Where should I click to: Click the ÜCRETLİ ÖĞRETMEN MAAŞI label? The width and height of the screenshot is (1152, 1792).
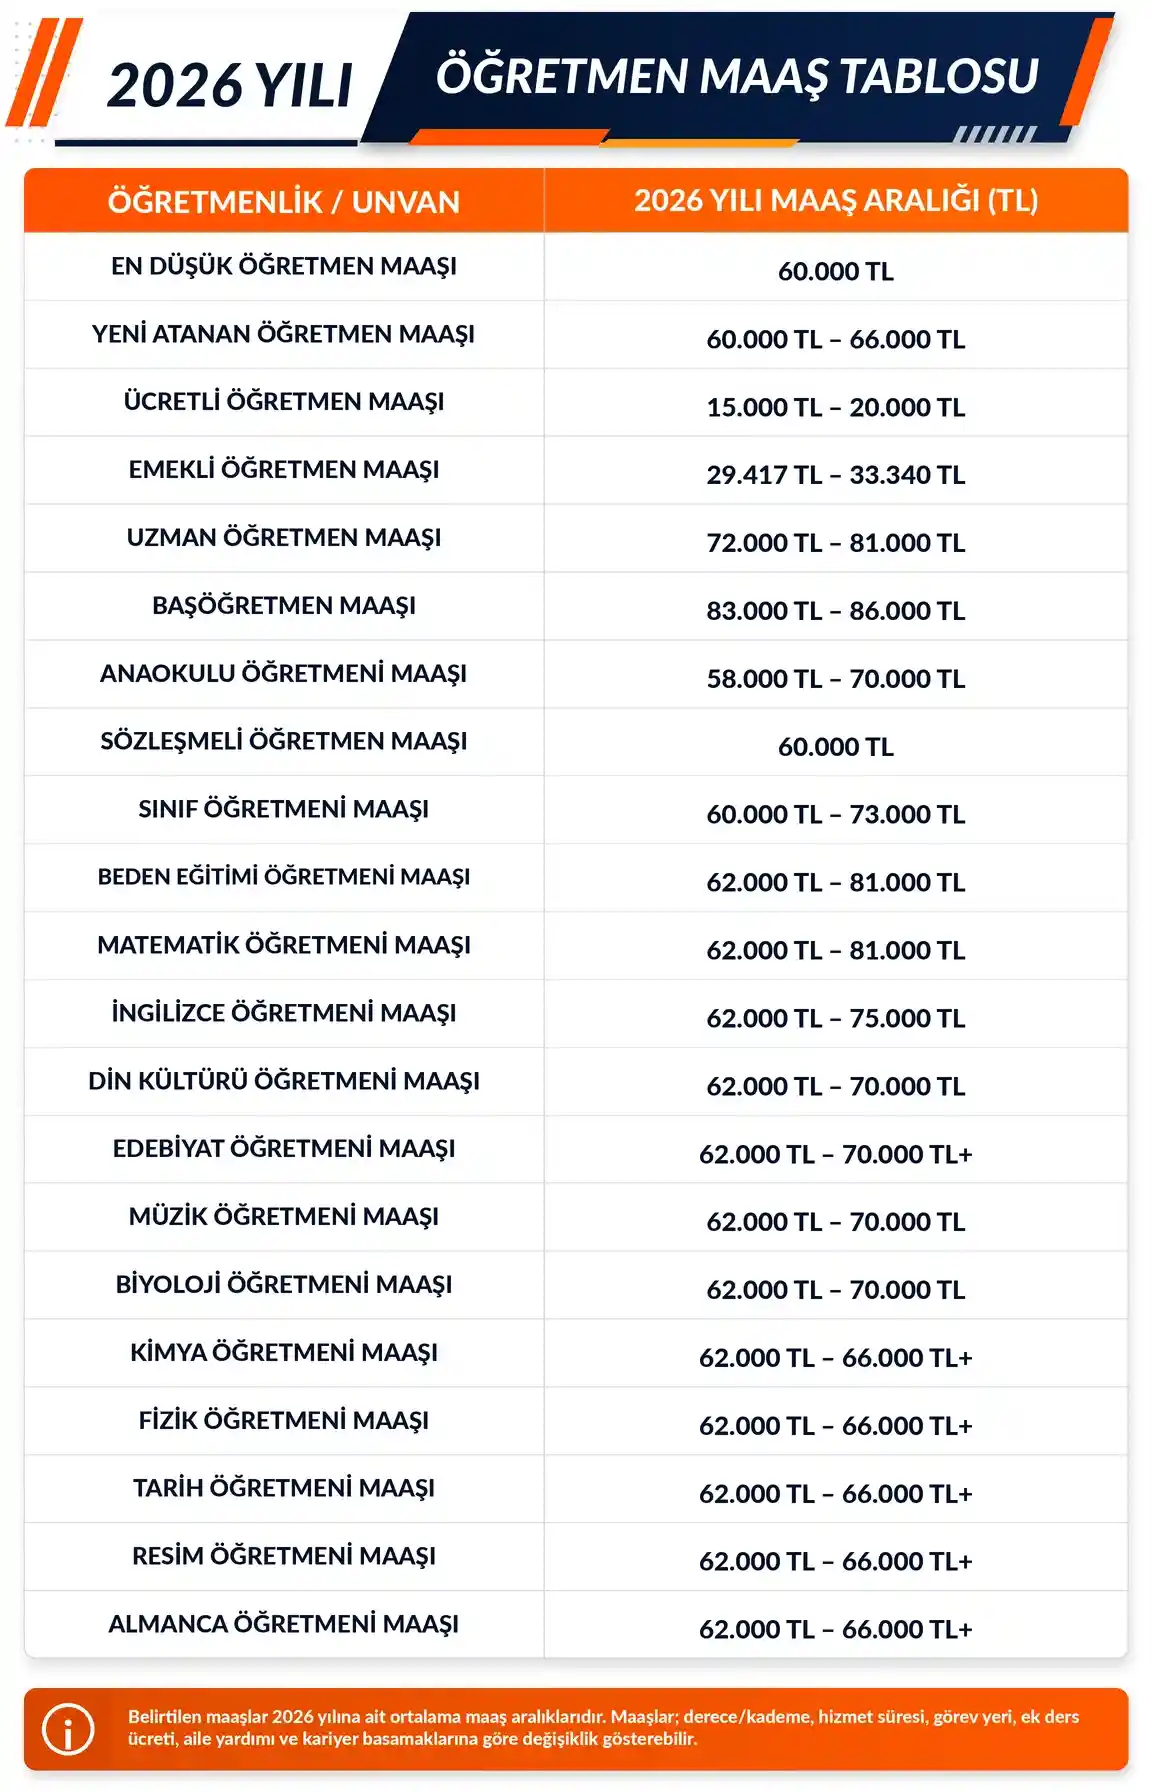coord(284,402)
